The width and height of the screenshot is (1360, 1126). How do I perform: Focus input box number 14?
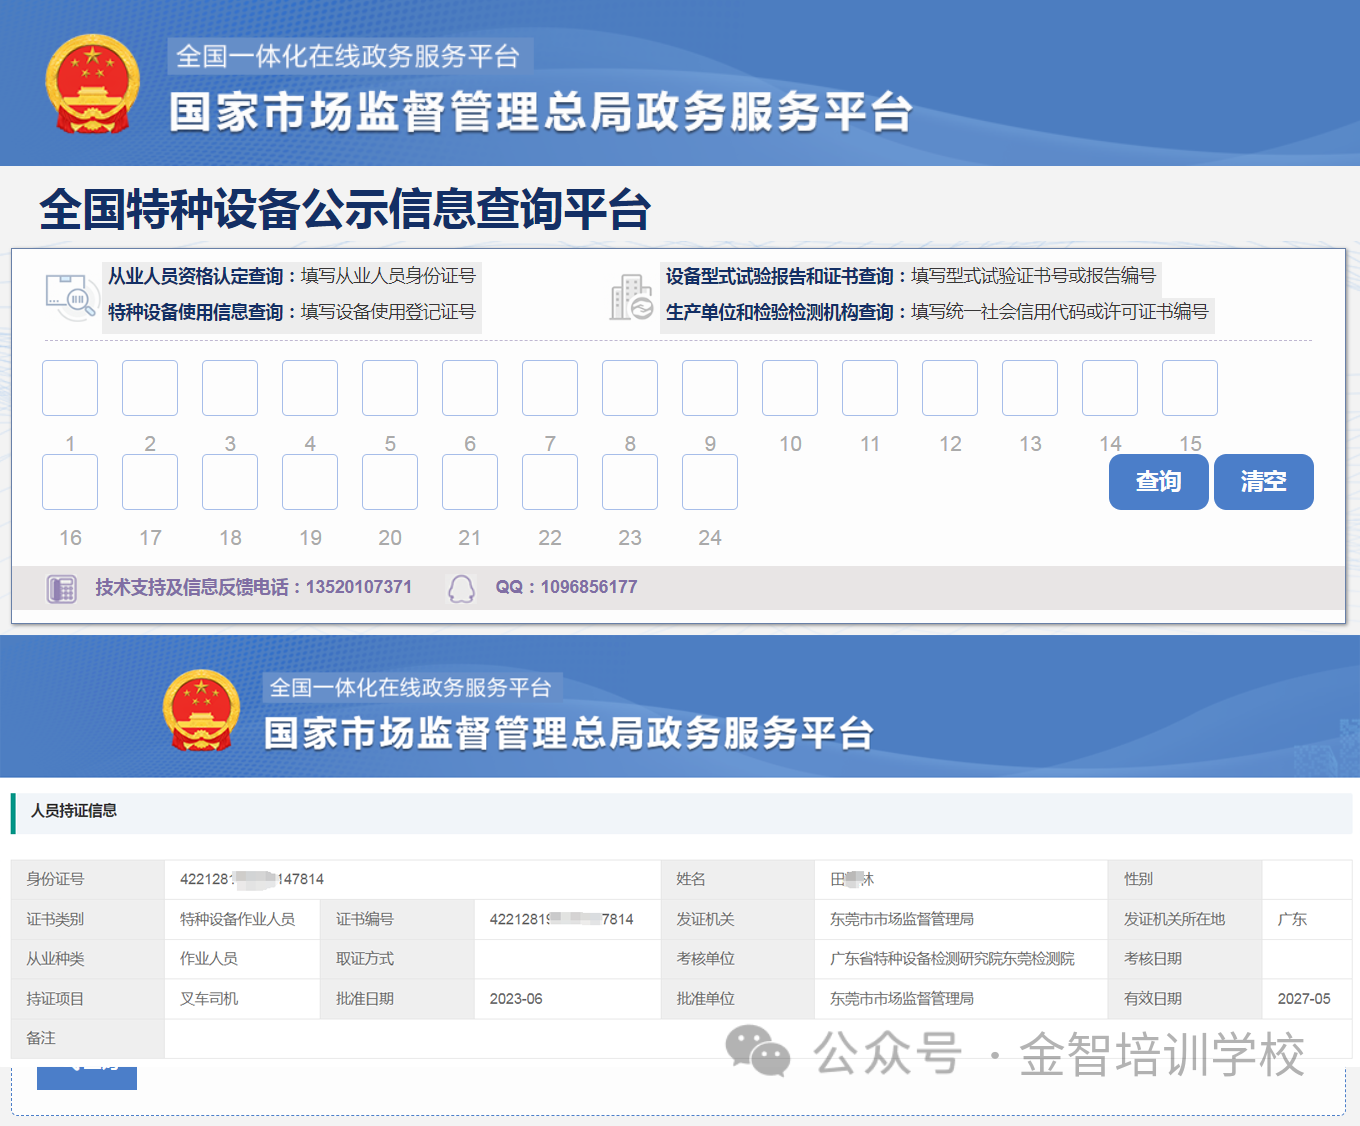pos(1110,388)
